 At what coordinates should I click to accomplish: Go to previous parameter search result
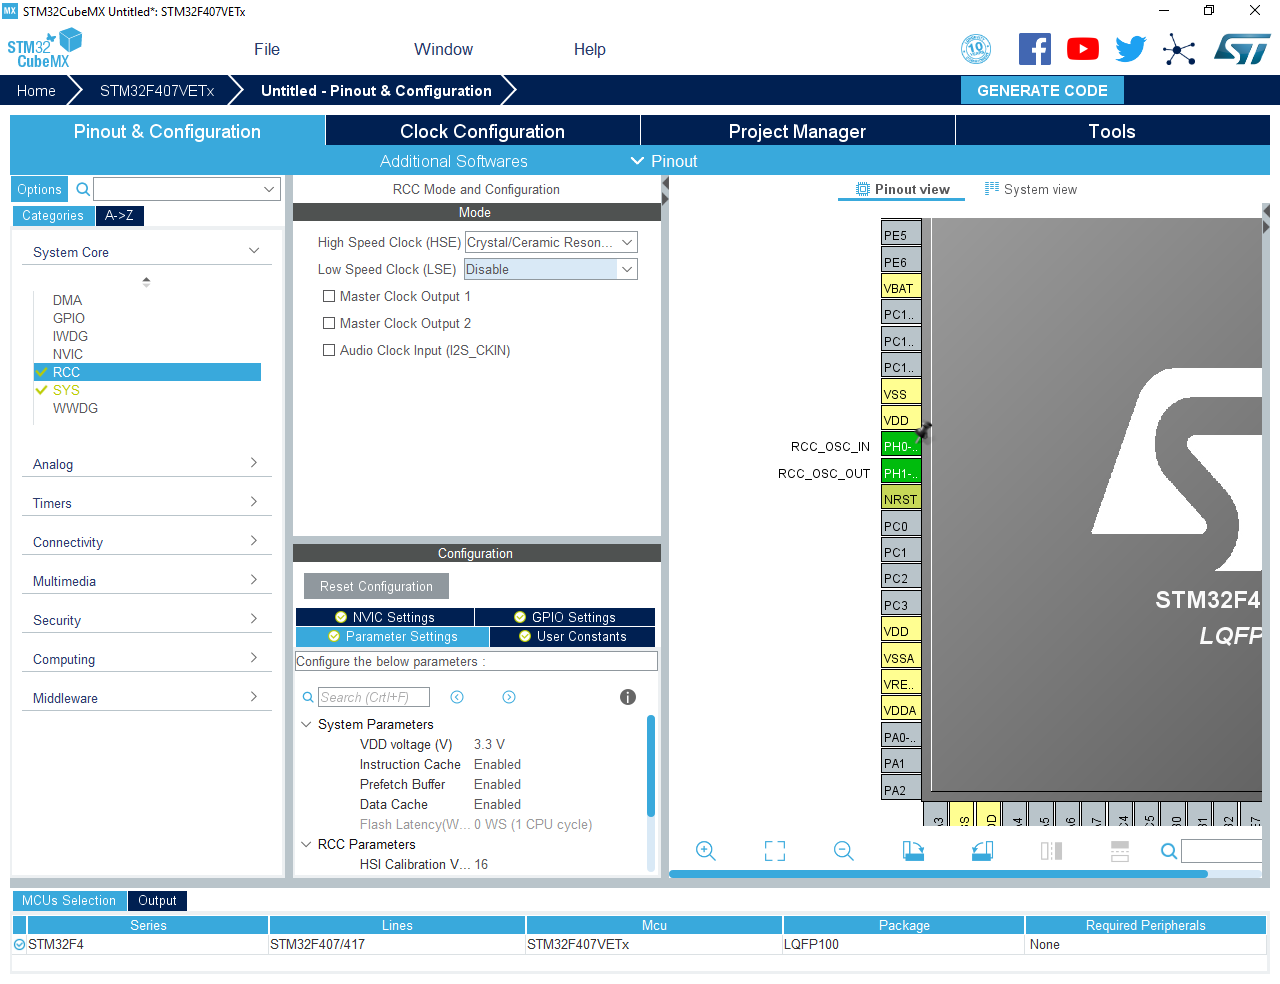point(457,697)
